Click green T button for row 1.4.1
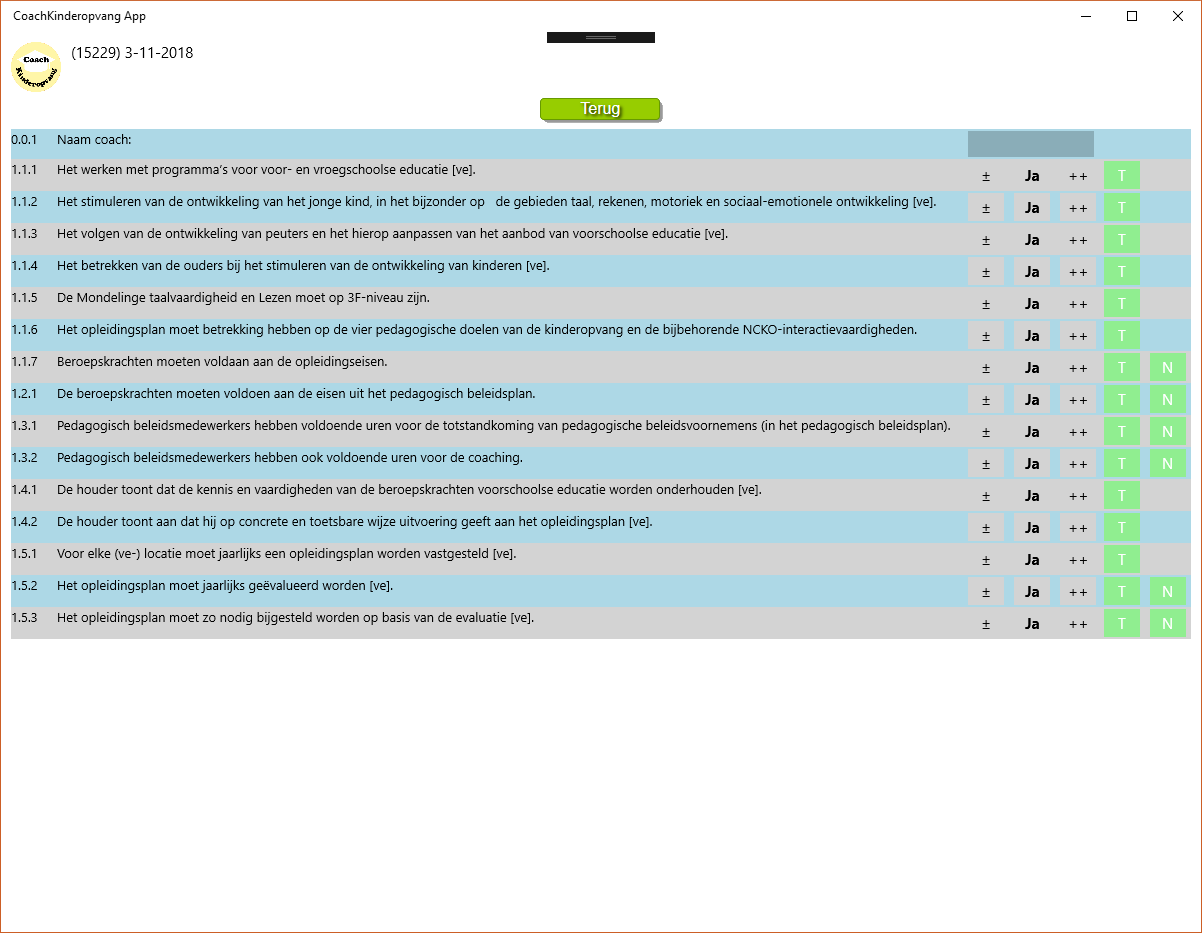Viewport: 1202px width, 933px height. [1122, 496]
